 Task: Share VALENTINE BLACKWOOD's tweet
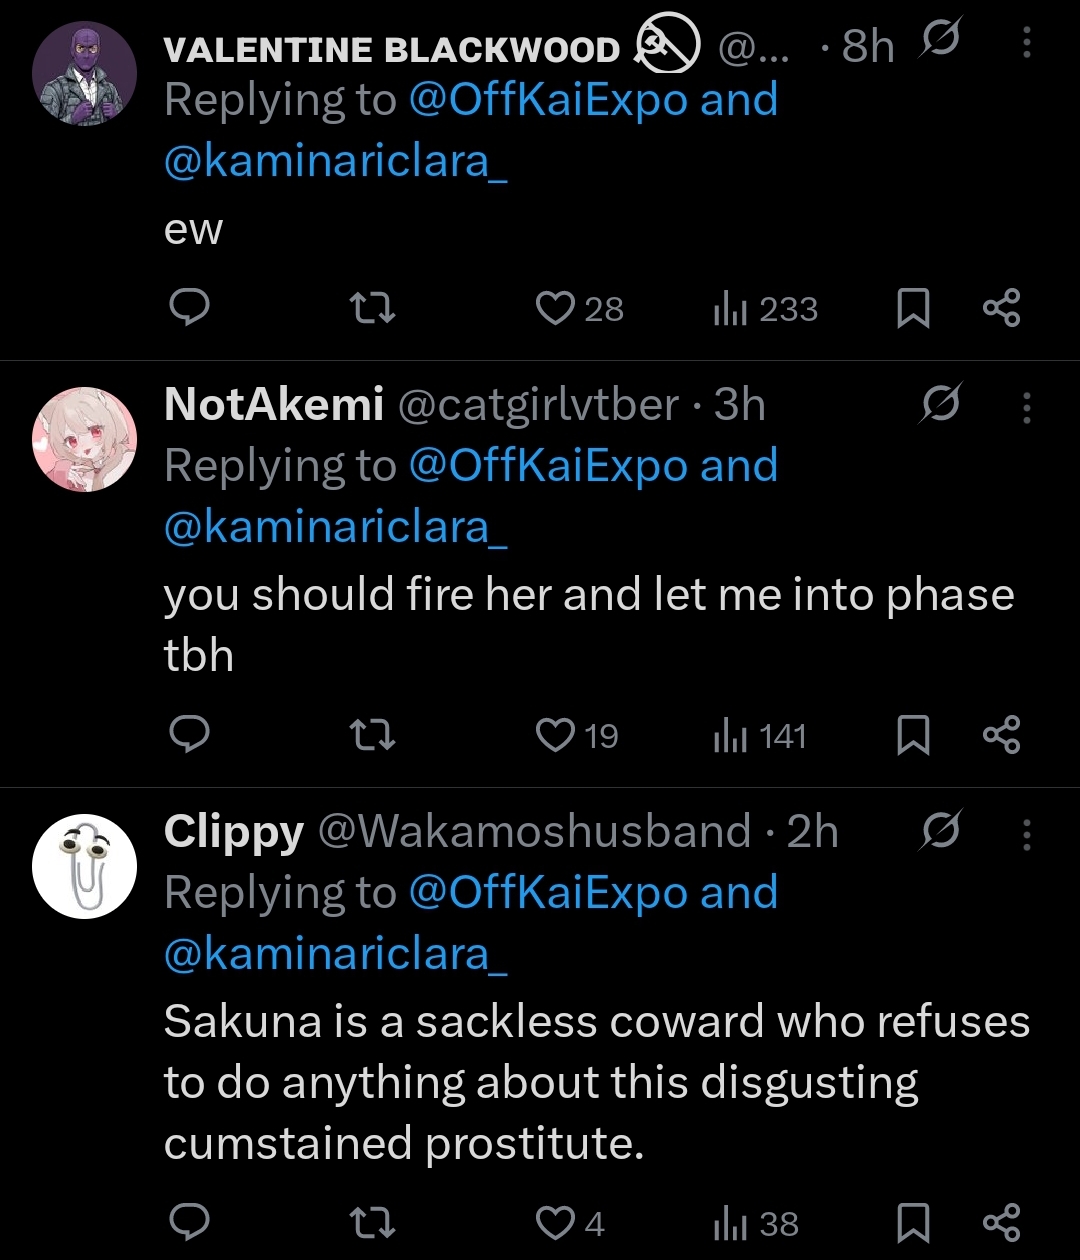(1001, 309)
